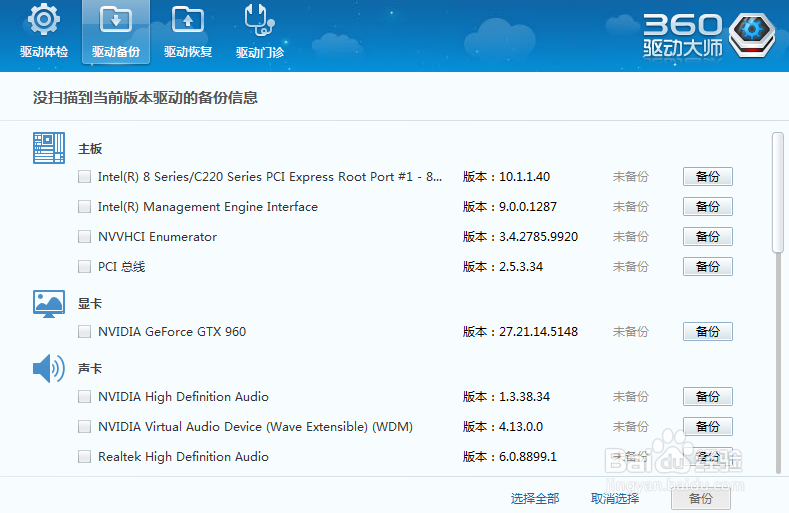The height and width of the screenshot is (513, 789).
Task: Click the 360驱动大师 logo icon
Action: [755, 35]
